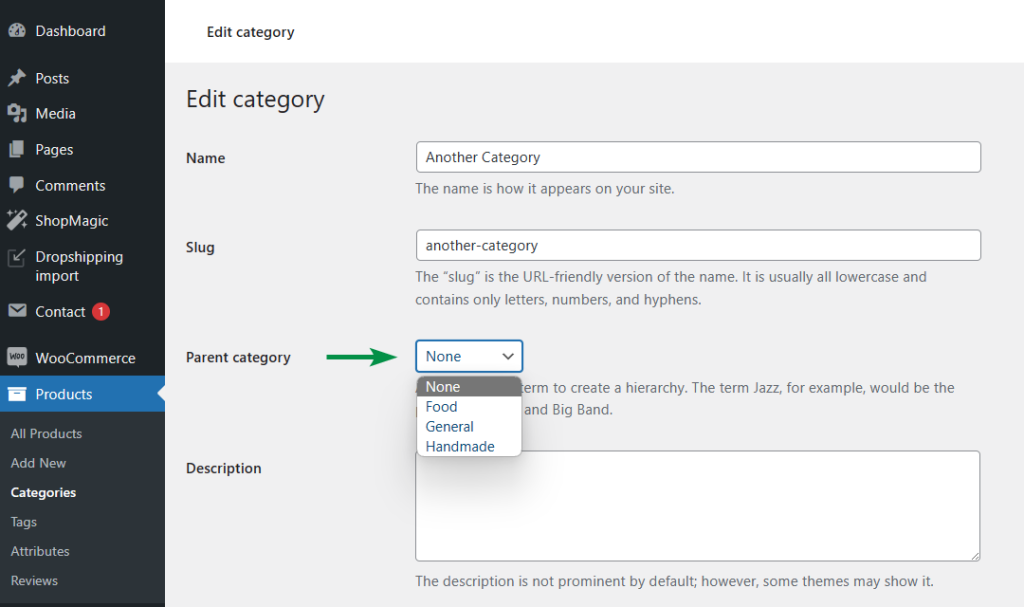Click the Pages icon in sidebar
The width and height of the screenshot is (1024, 607).
pyautogui.click(x=17, y=150)
